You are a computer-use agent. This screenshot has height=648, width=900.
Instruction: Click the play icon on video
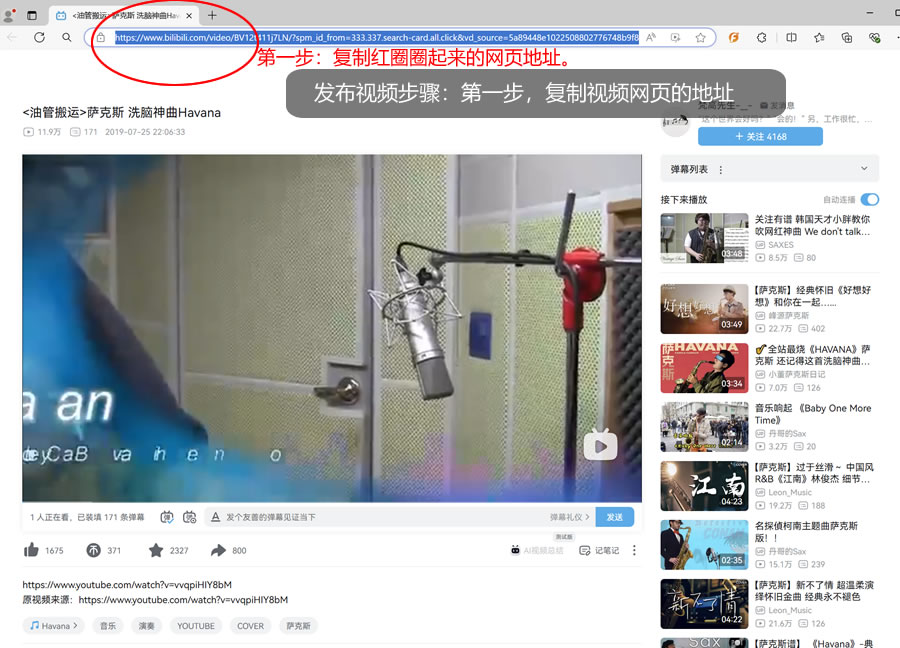(x=600, y=445)
